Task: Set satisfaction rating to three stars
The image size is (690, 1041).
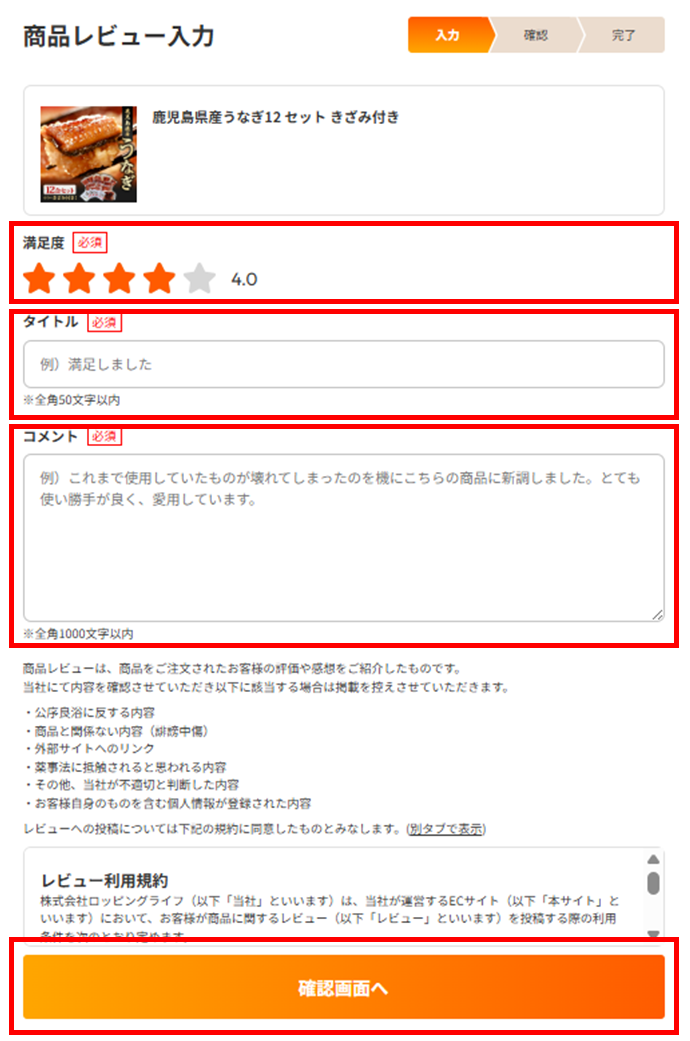Action: (120, 278)
